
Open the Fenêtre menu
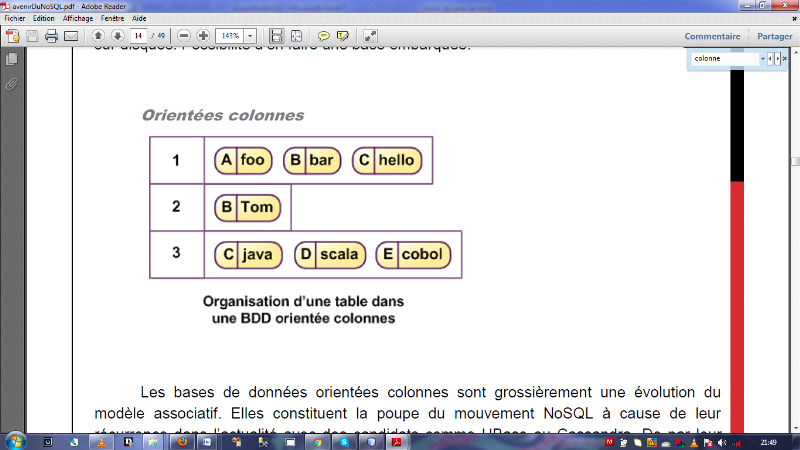point(112,18)
